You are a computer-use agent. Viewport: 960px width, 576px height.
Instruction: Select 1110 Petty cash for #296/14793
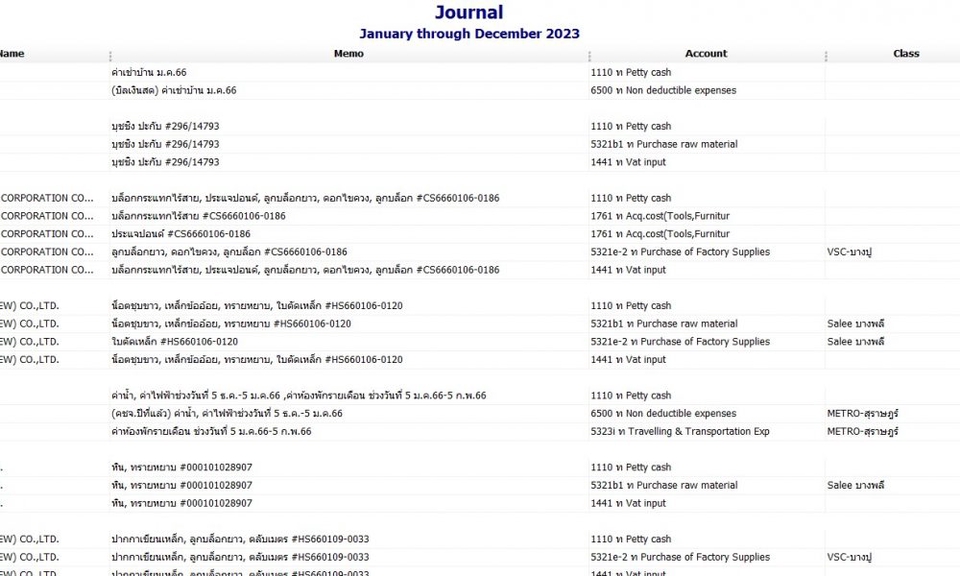tap(631, 126)
